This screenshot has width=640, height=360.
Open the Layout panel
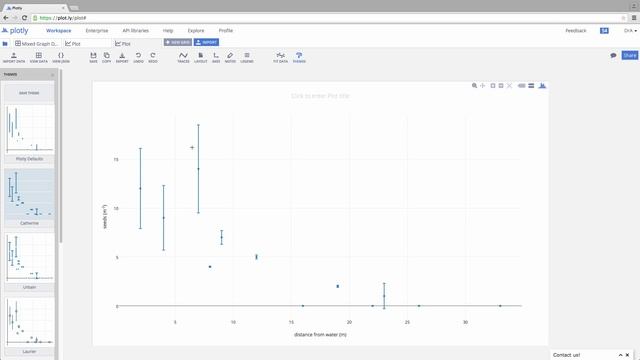(x=201, y=57)
